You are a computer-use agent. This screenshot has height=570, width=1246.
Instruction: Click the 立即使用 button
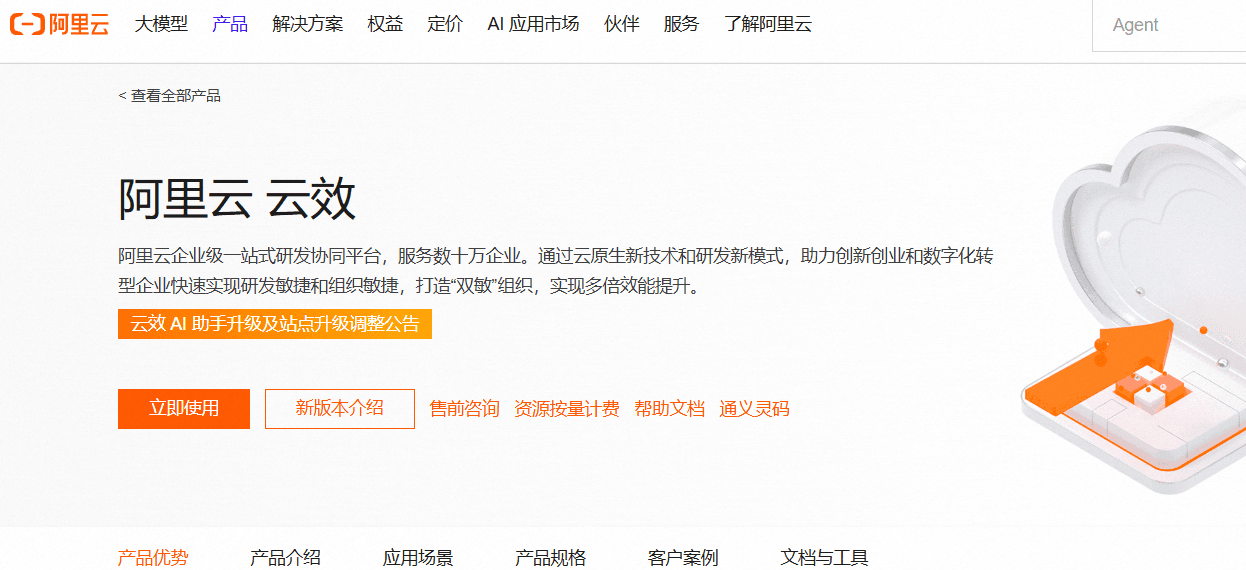pyautogui.click(x=184, y=408)
